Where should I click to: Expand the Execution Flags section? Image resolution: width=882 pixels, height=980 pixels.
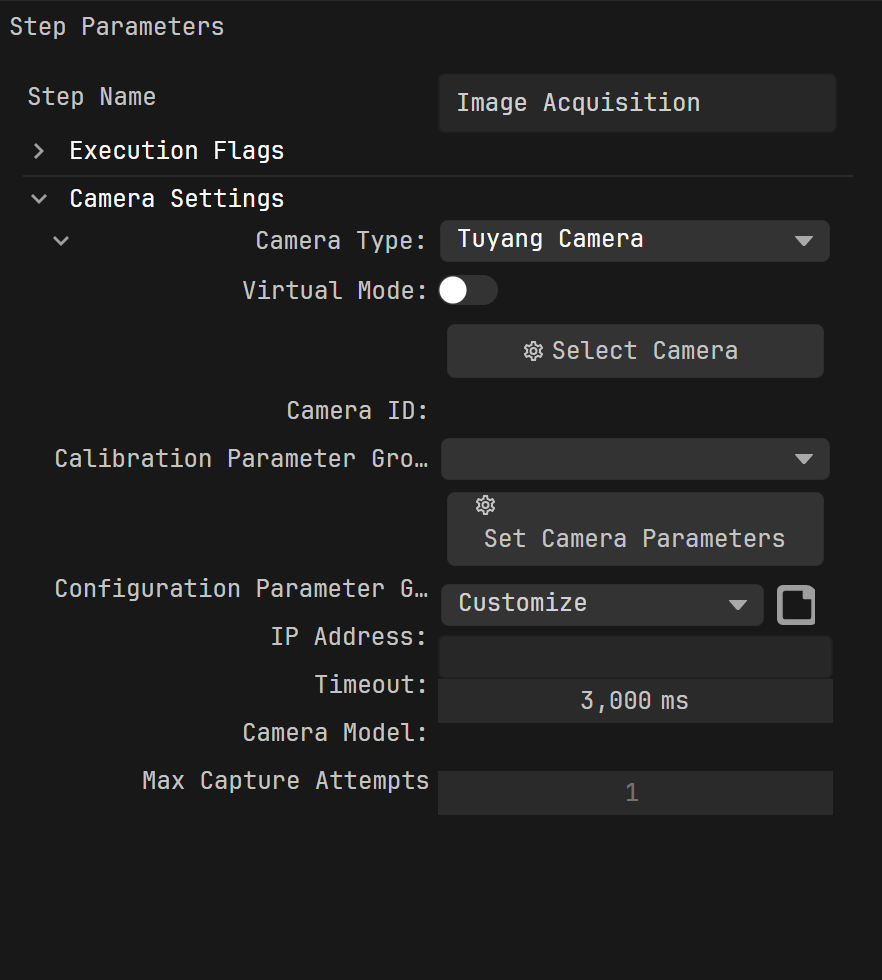pyautogui.click(x=39, y=151)
